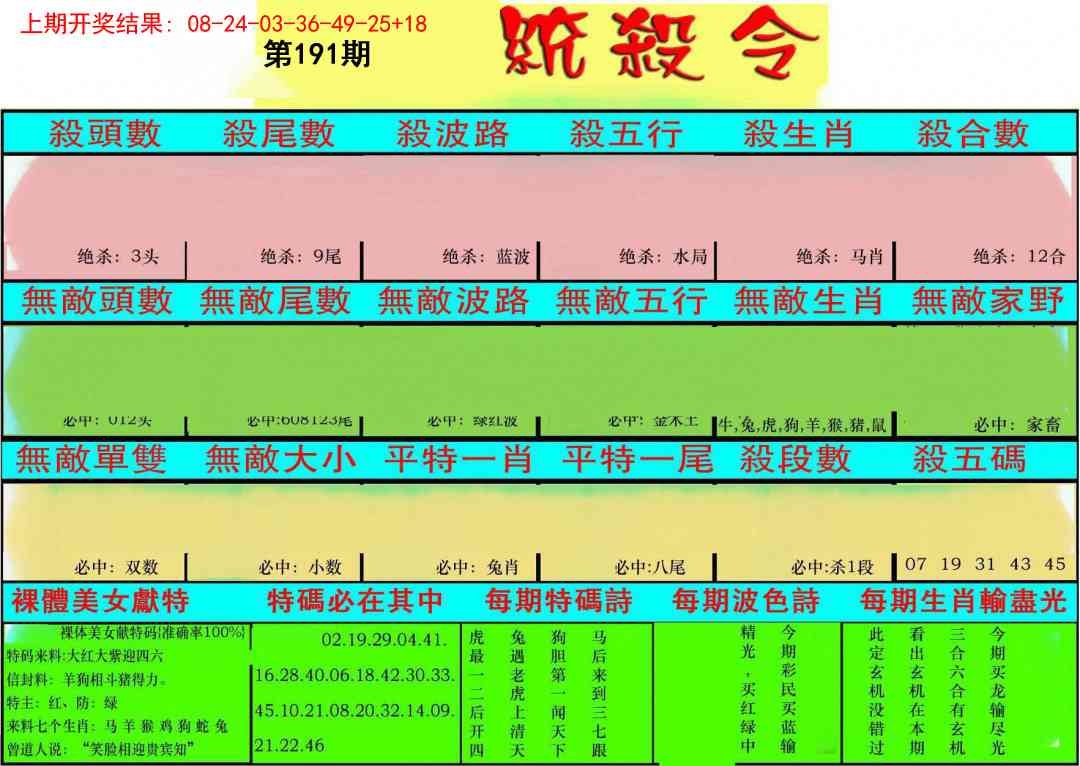Click the poem column 马后来到三七跟

599,693
